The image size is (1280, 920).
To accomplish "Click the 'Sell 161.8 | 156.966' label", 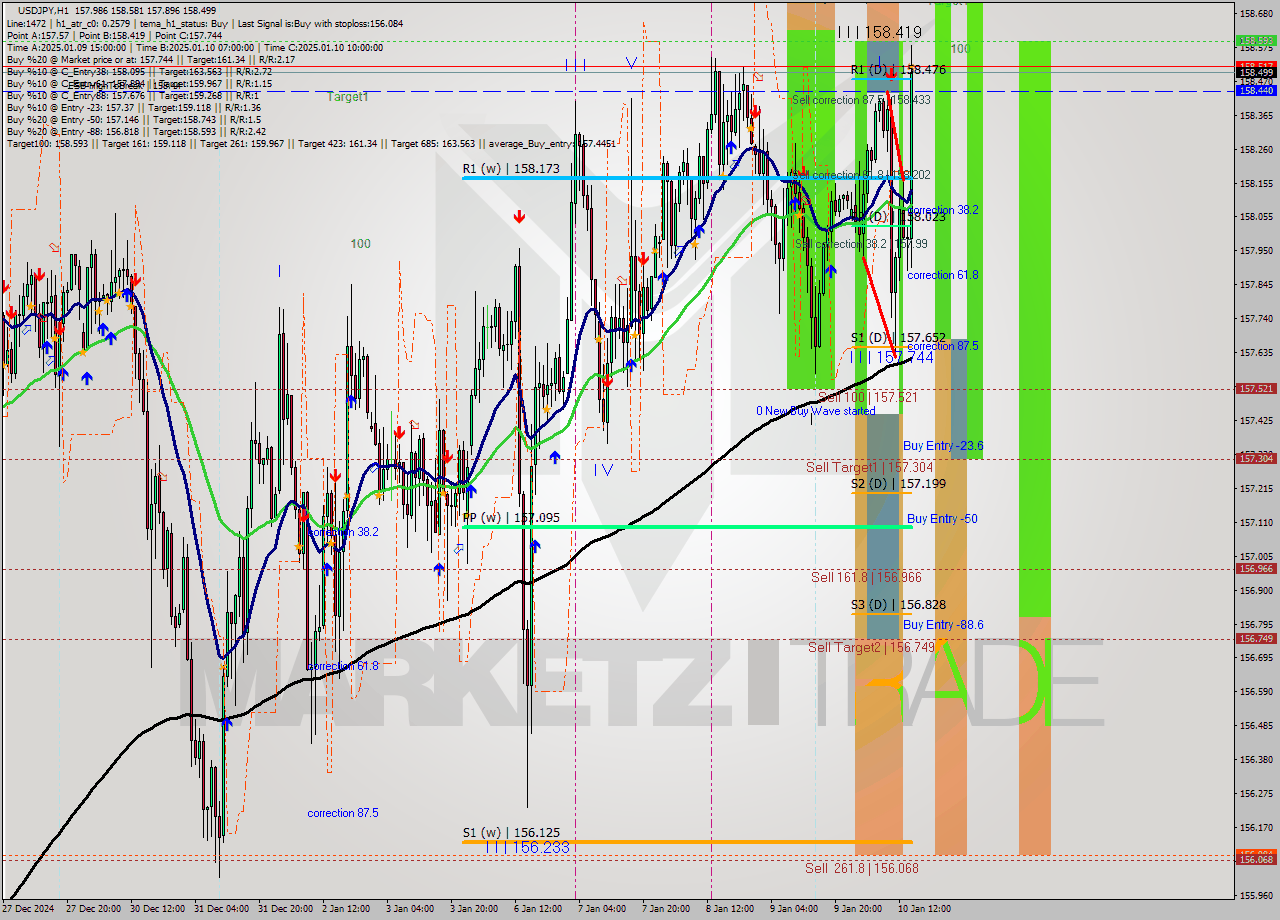I will [x=866, y=577].
